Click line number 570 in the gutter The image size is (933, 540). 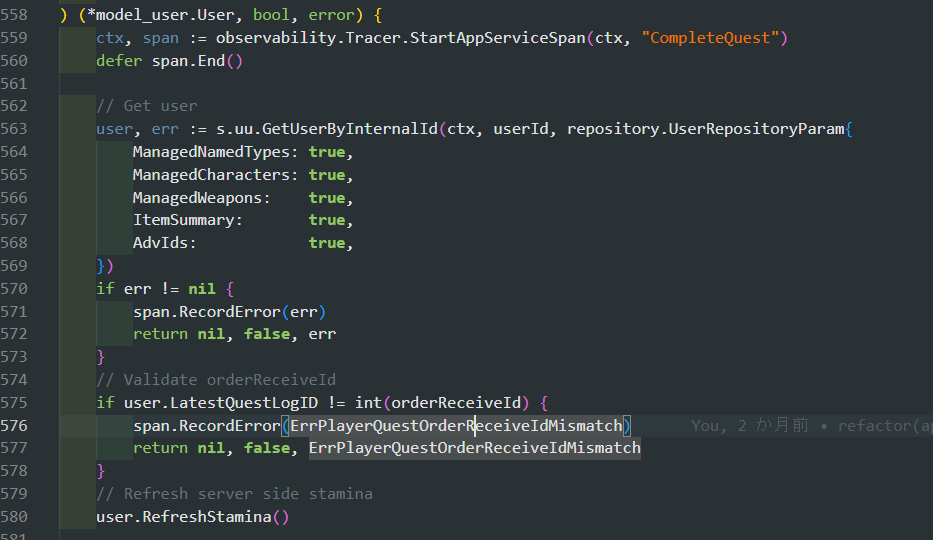tap(14, 289)
